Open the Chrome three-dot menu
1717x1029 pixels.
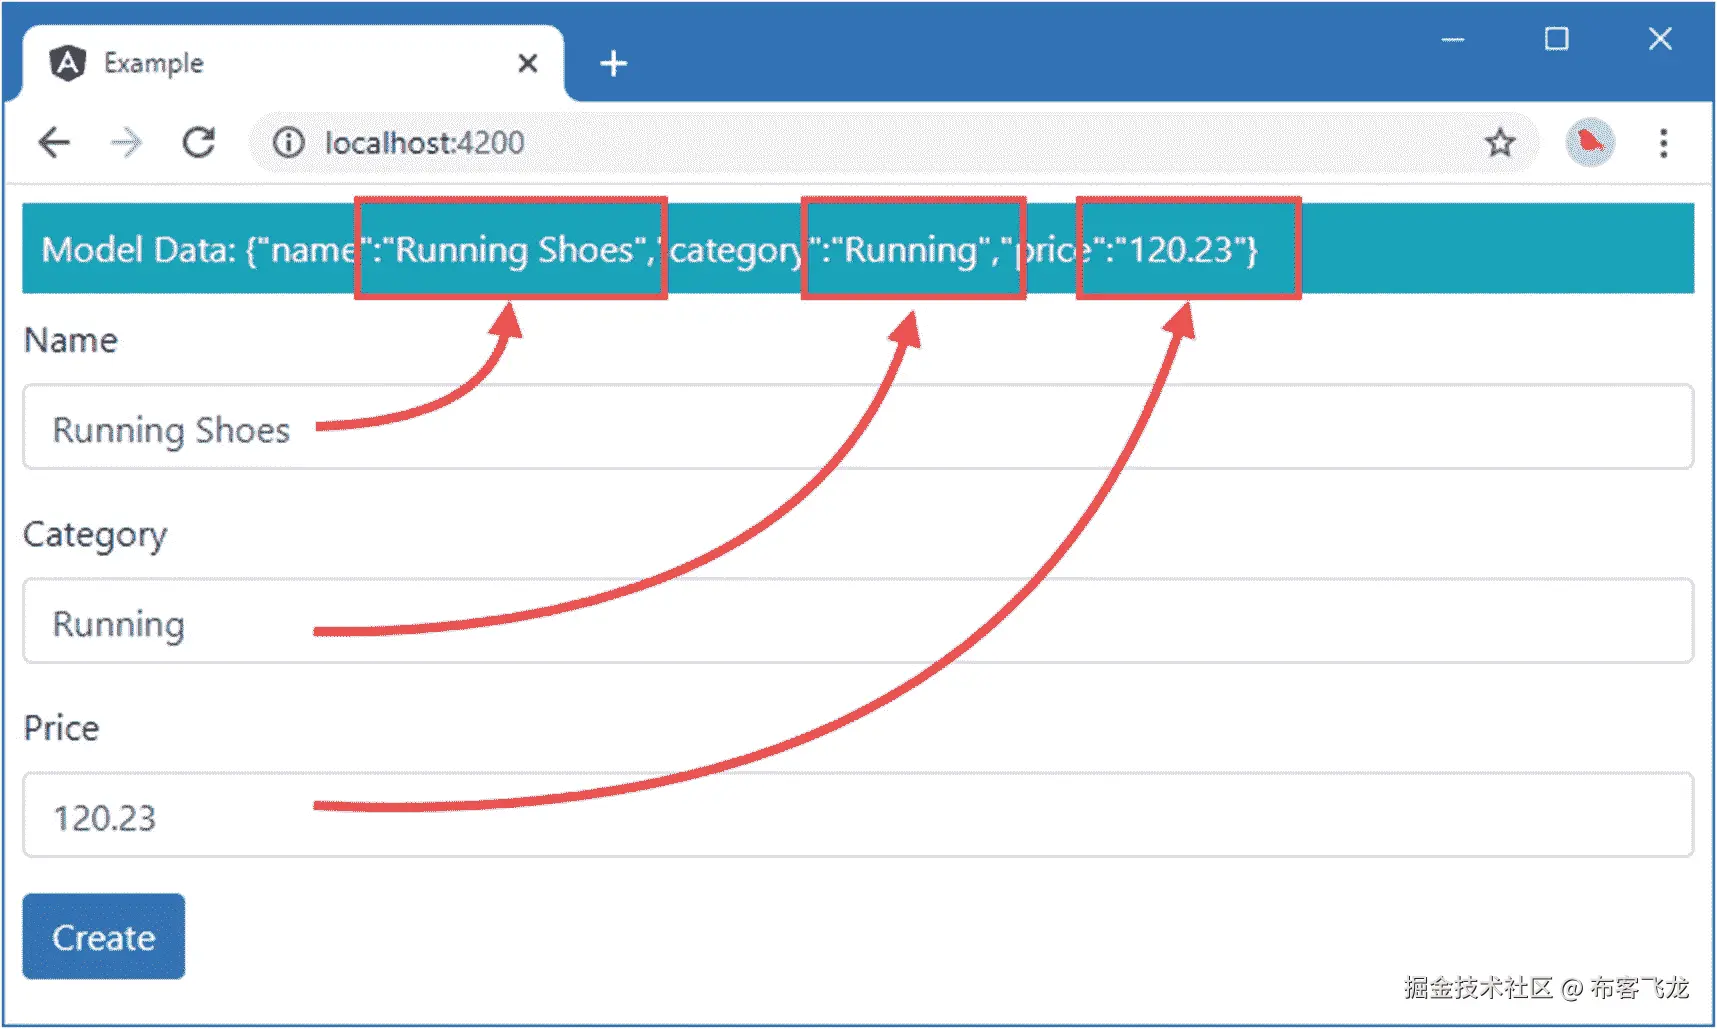pos(1663,143)
